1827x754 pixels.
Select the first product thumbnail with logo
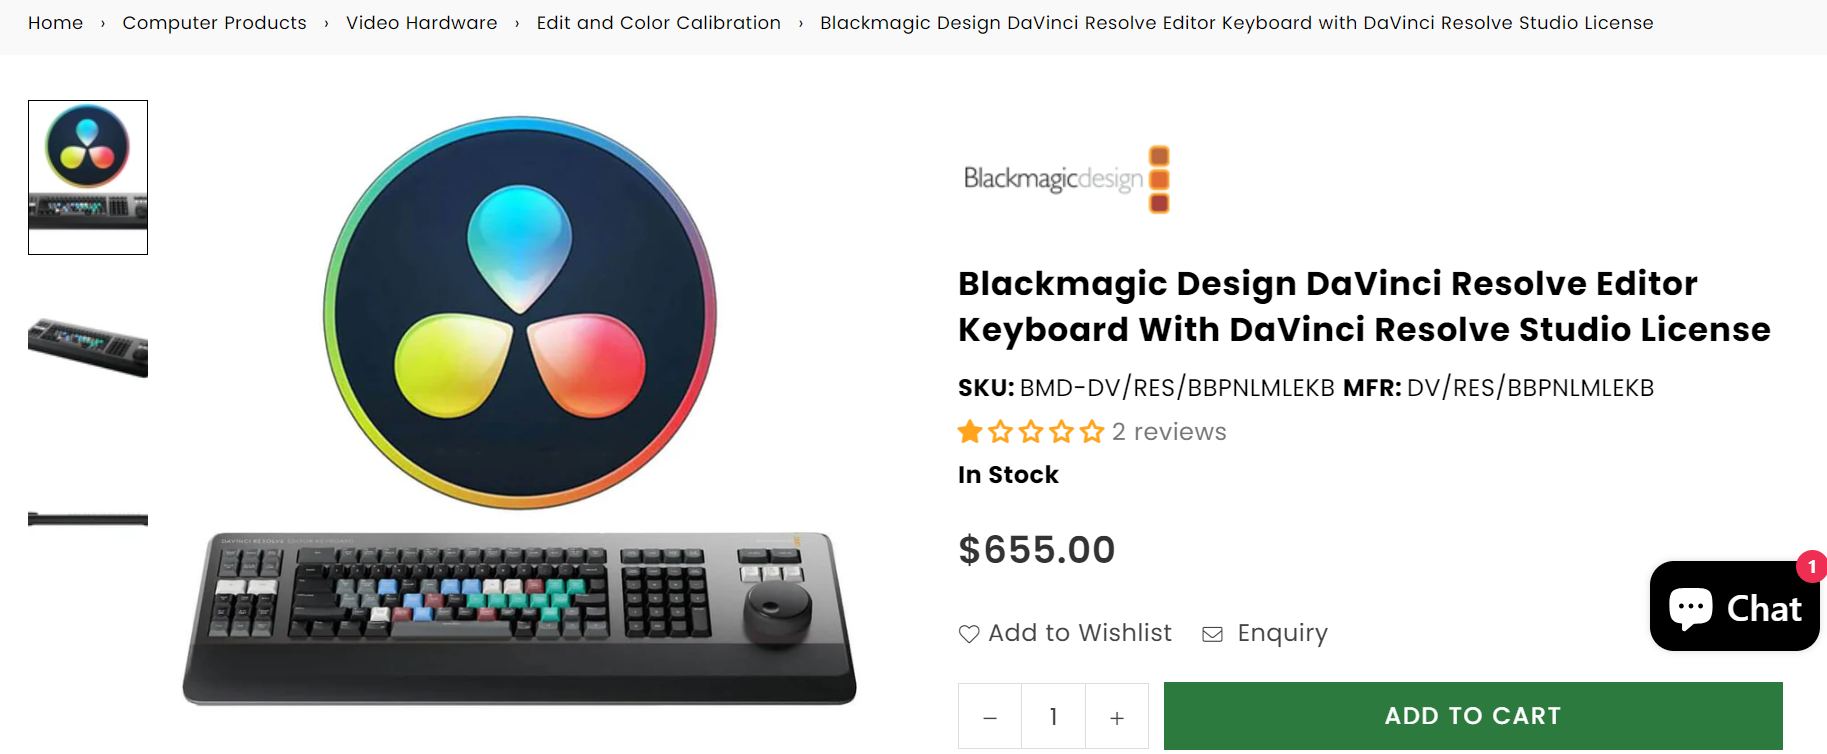pos(88,177)
